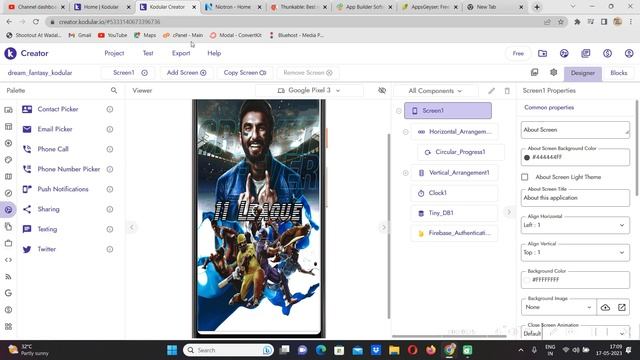Click the Background Color #FFFFFFFF swatch
Viewport: 640px width, 360px height.
point(527,280)
